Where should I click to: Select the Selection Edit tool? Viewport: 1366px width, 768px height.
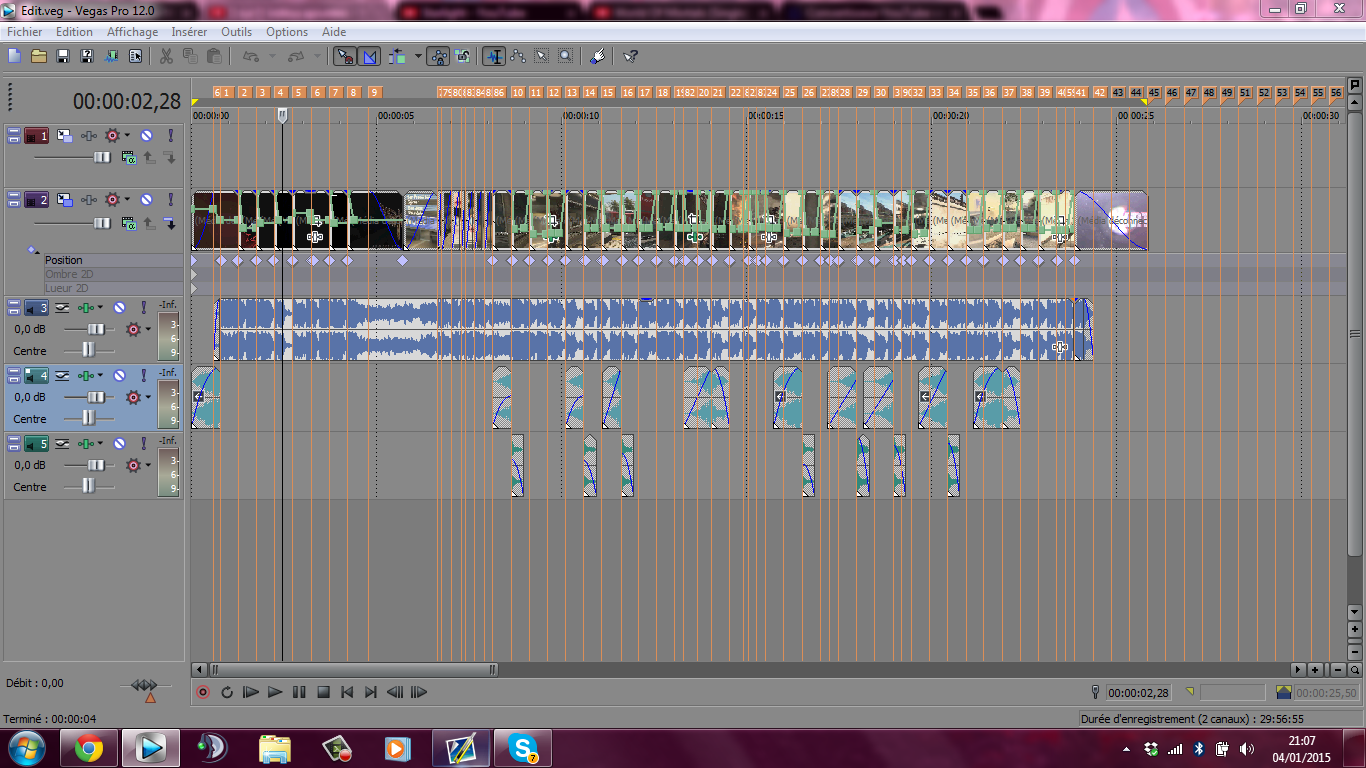pos(542,56)
